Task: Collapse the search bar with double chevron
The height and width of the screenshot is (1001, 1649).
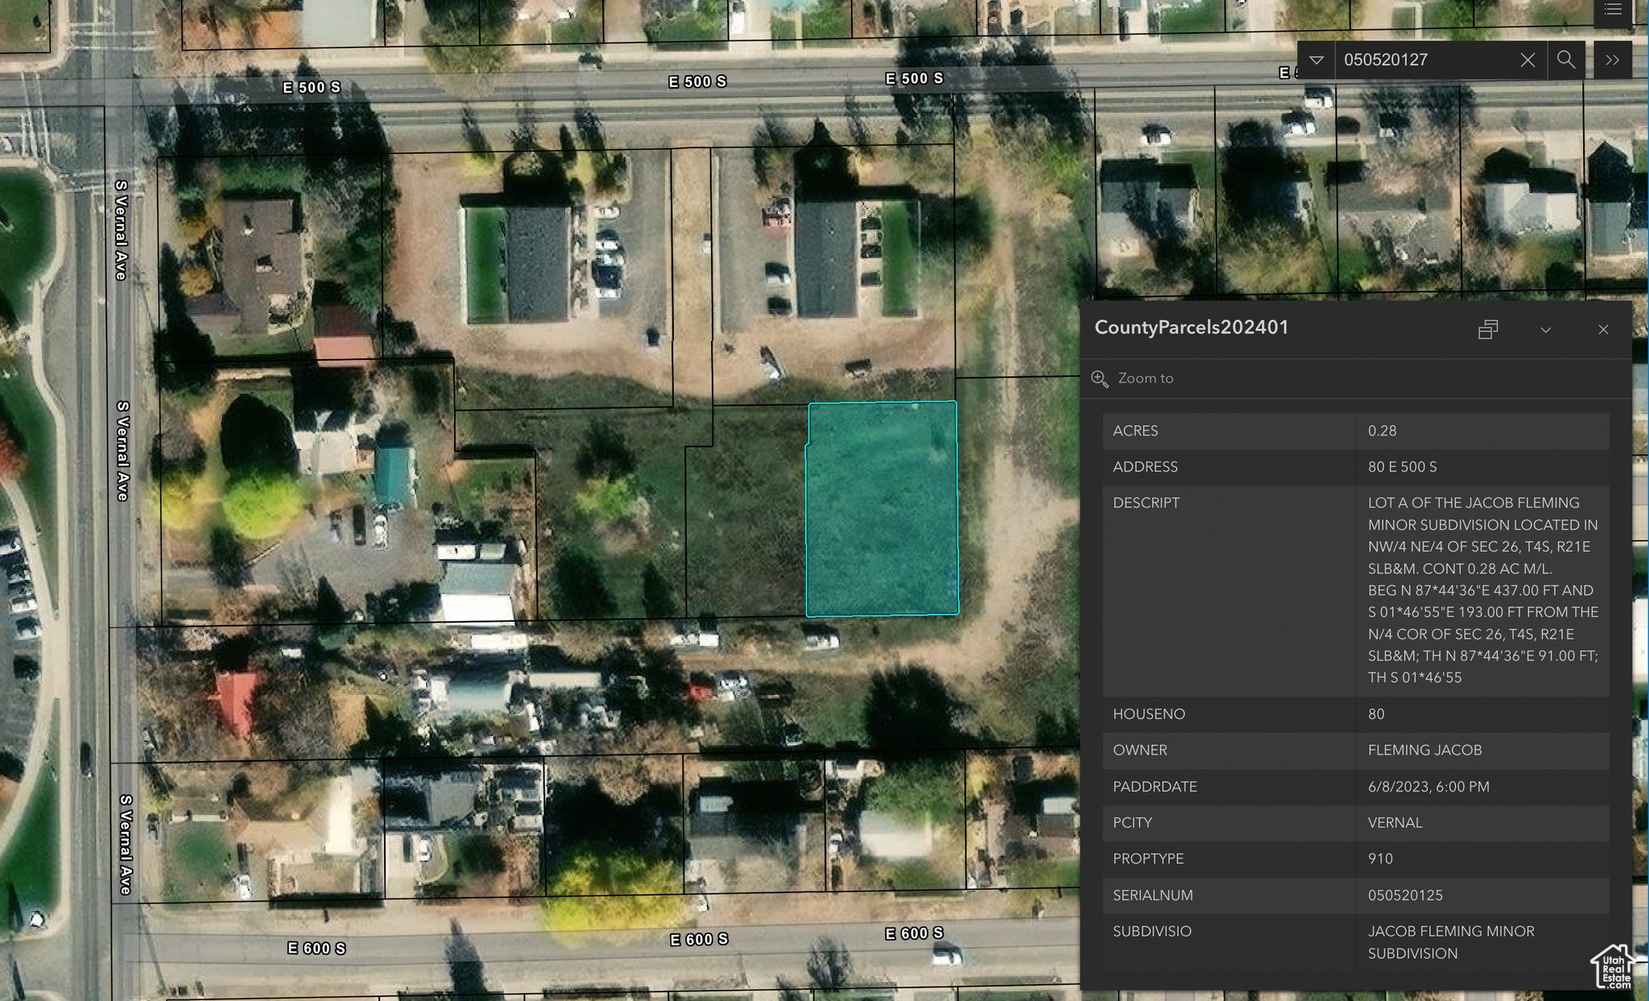Action: 1612,60
